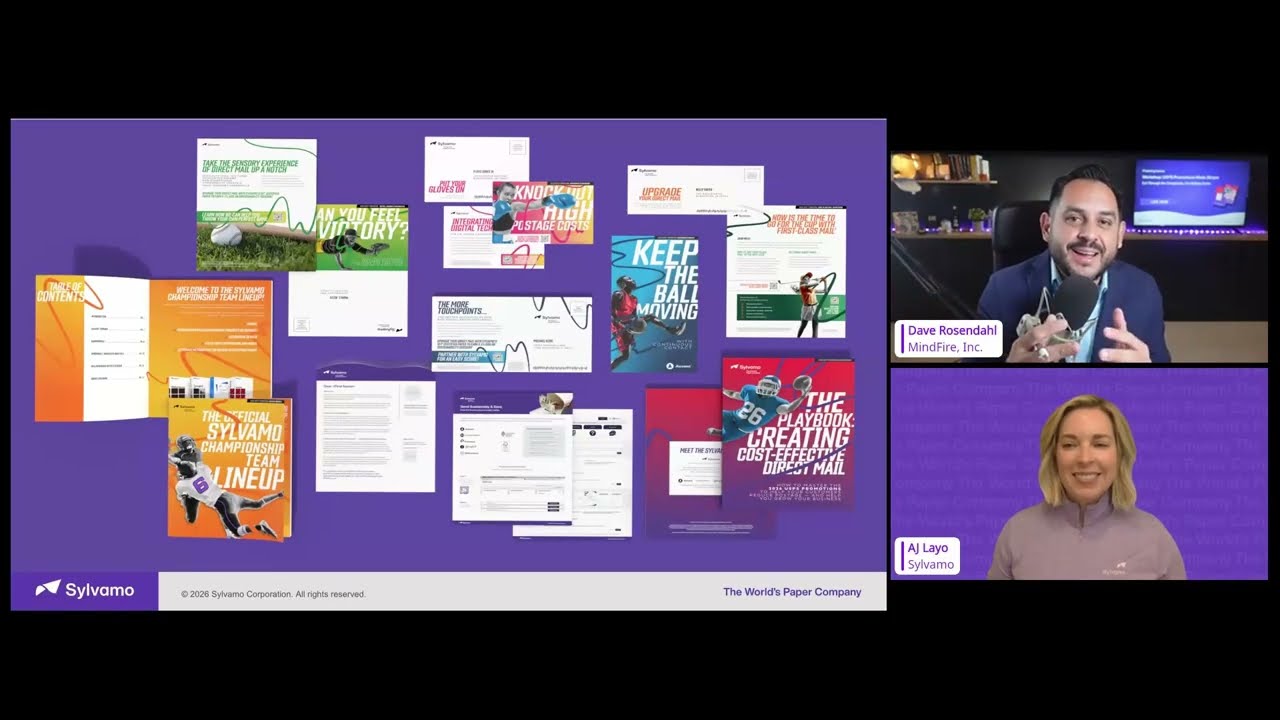The height and width of the screenshot is (720, 1280).
Task: Click the "Can You Feel Victory?" card
Action: 362,238
